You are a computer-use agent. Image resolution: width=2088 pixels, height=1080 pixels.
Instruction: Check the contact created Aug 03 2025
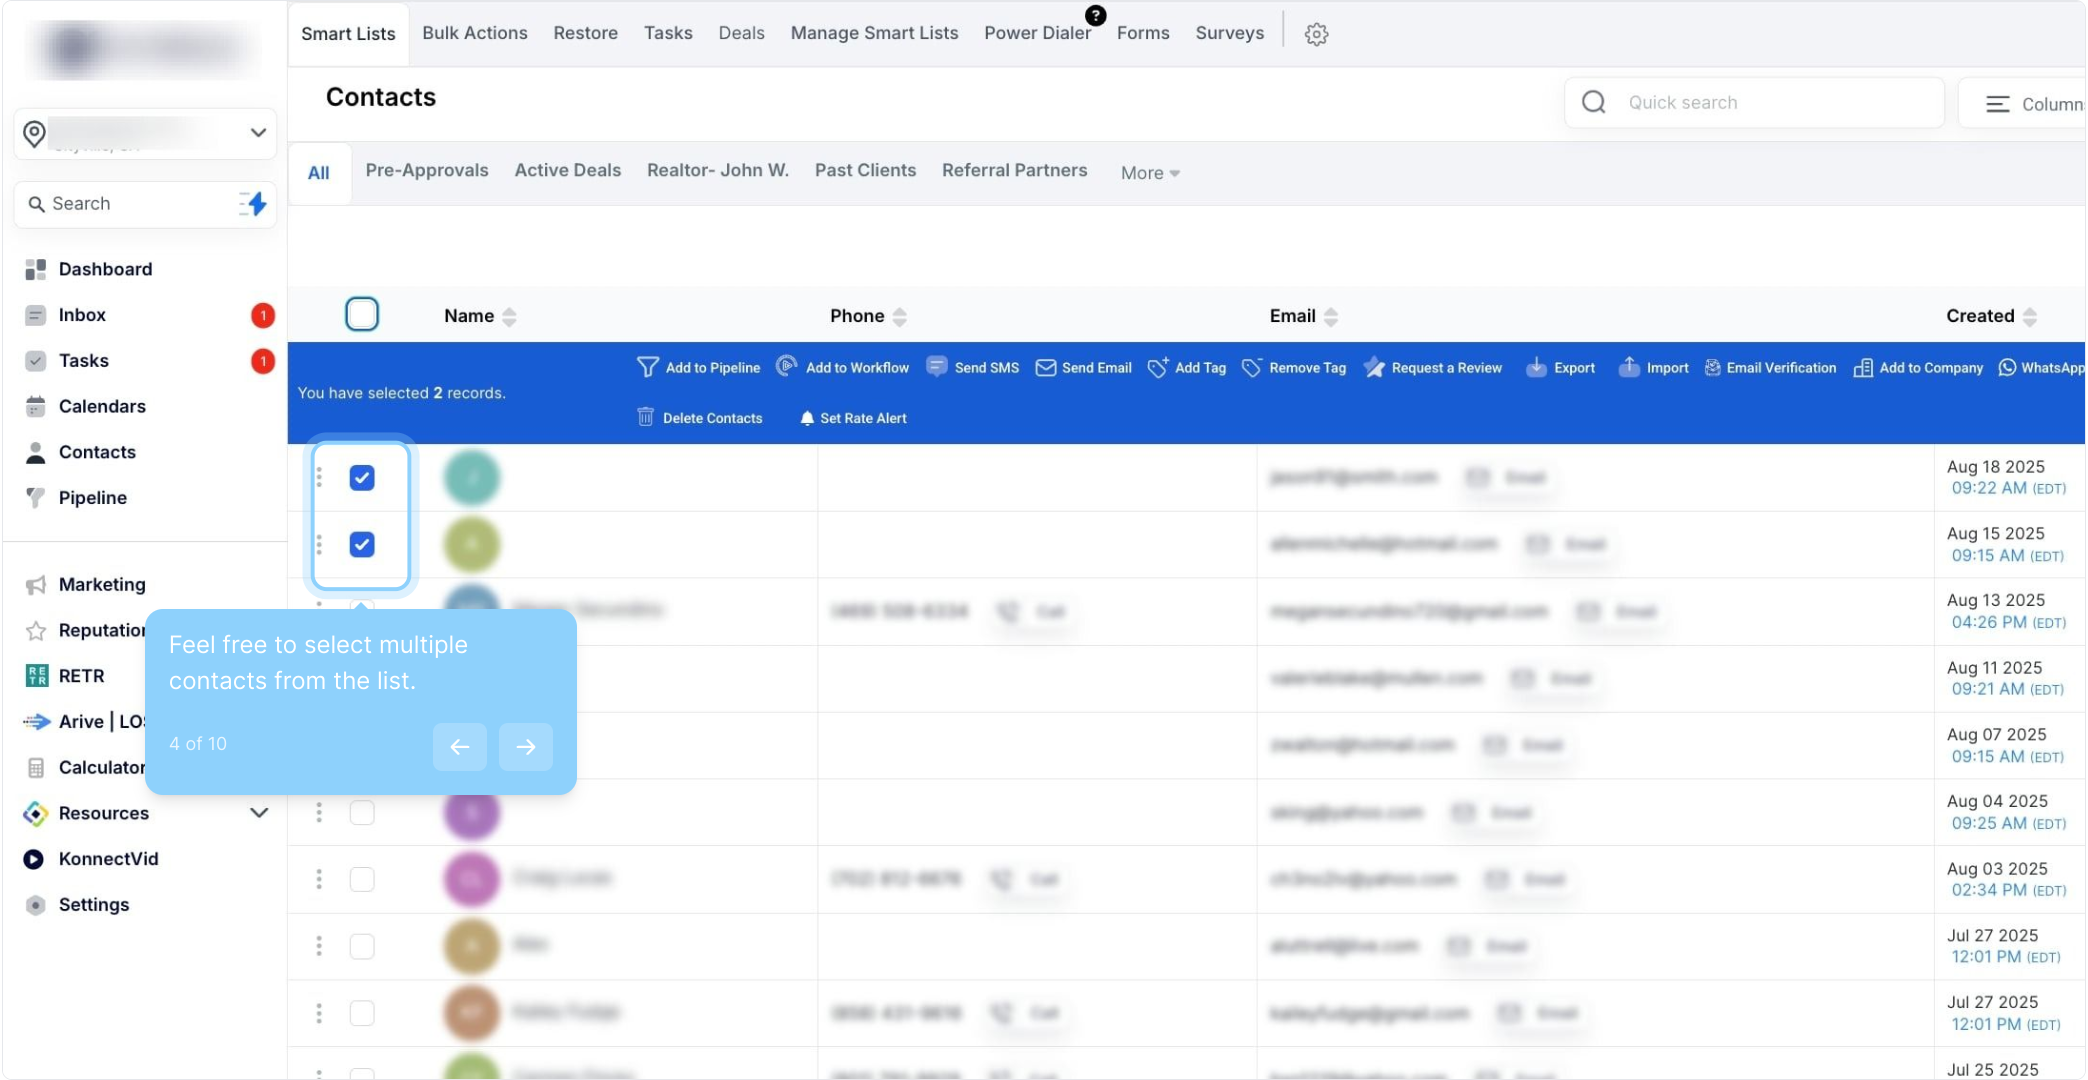(x=362, y=879)
